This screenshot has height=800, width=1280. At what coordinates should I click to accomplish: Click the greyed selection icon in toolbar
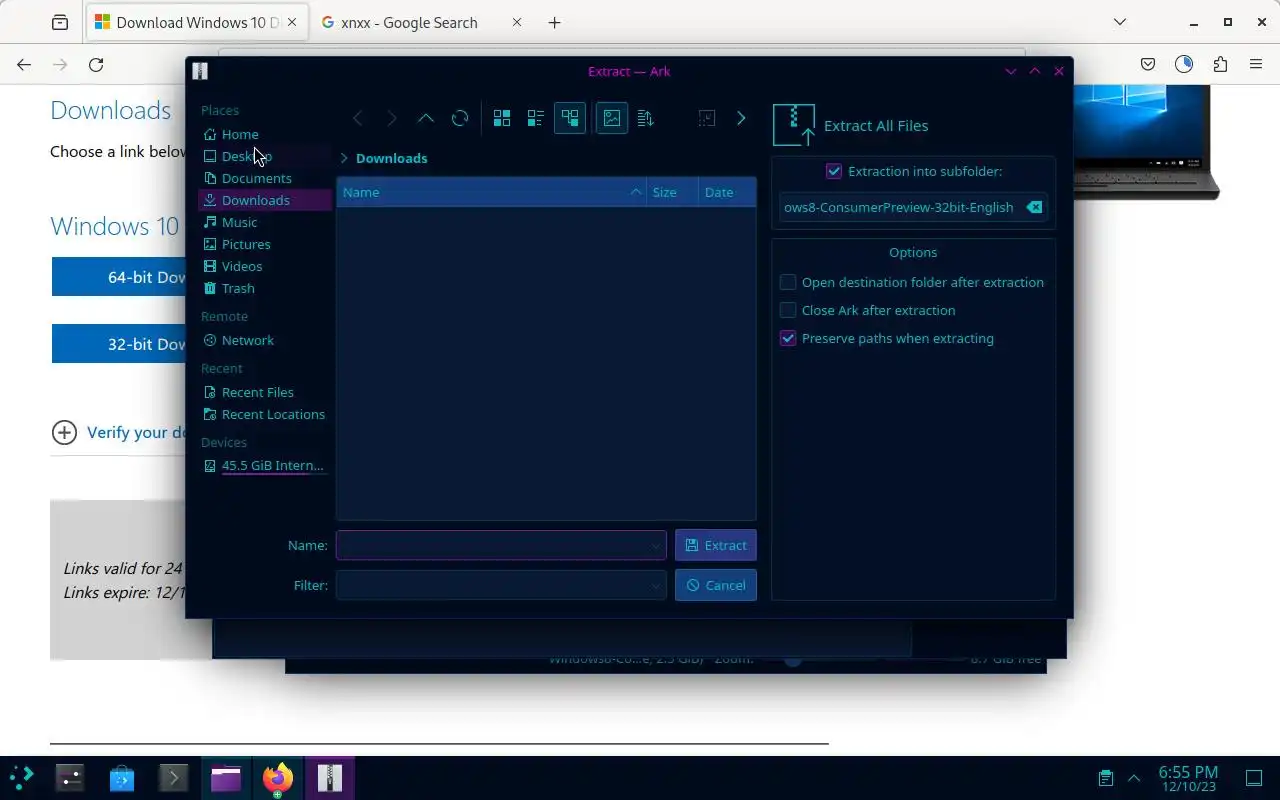pyautogui.click(x=706, y=118)
